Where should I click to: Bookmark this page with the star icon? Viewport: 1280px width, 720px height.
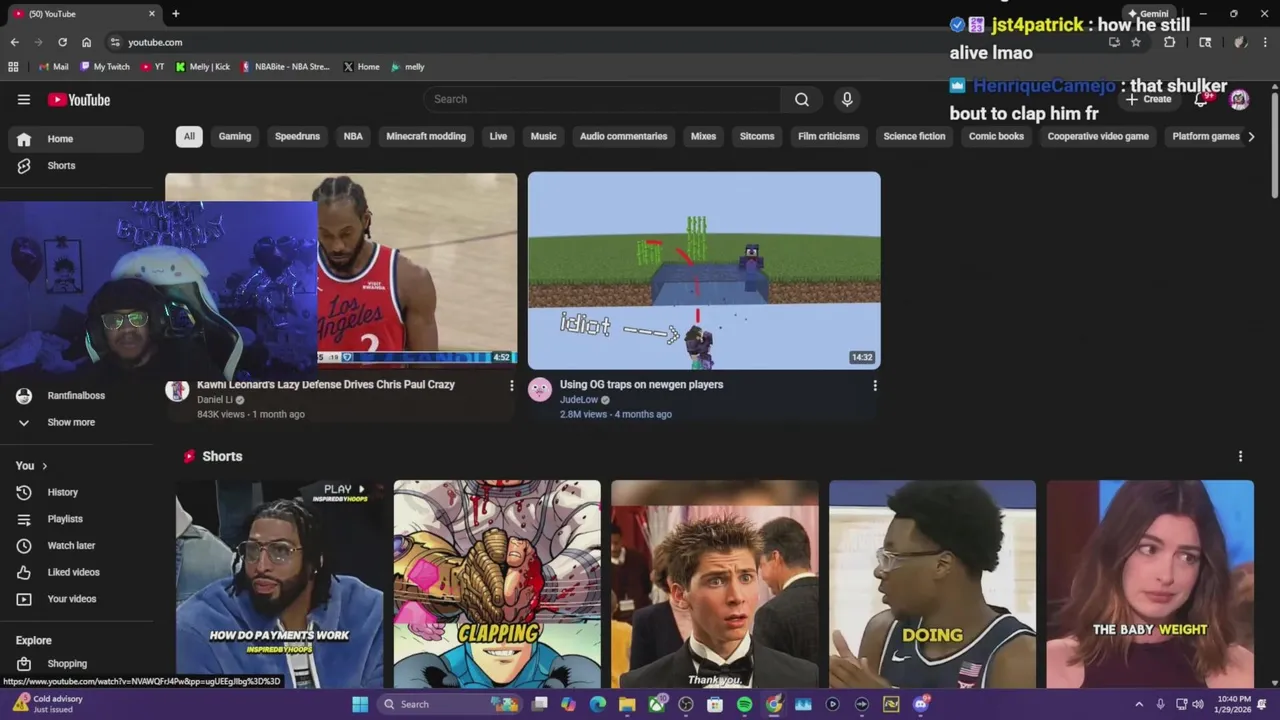point(1136,42)
